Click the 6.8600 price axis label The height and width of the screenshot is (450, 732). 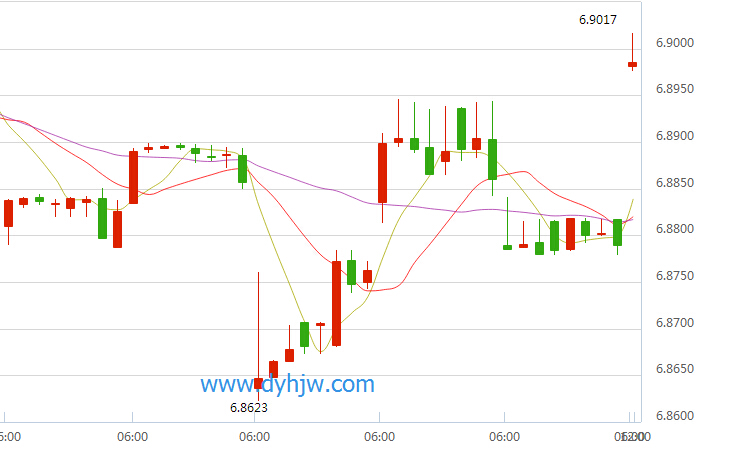coord(675,415)
